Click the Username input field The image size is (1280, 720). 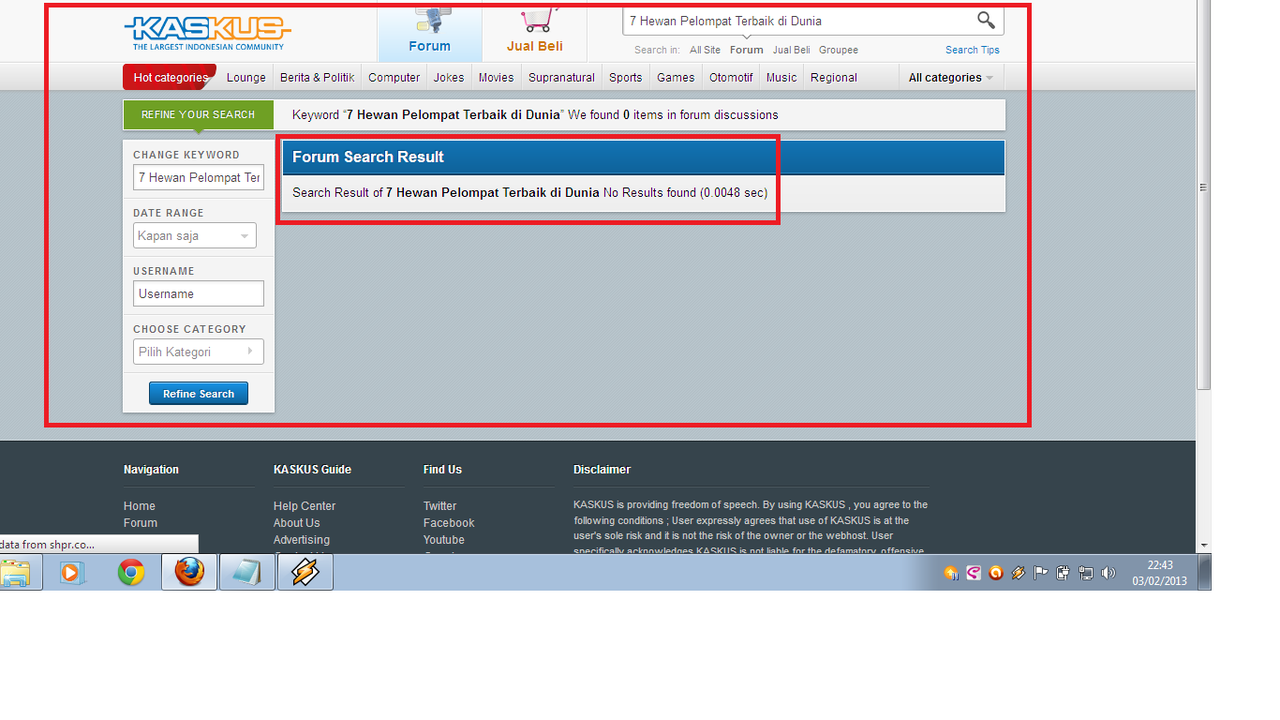tap(198, 294)
